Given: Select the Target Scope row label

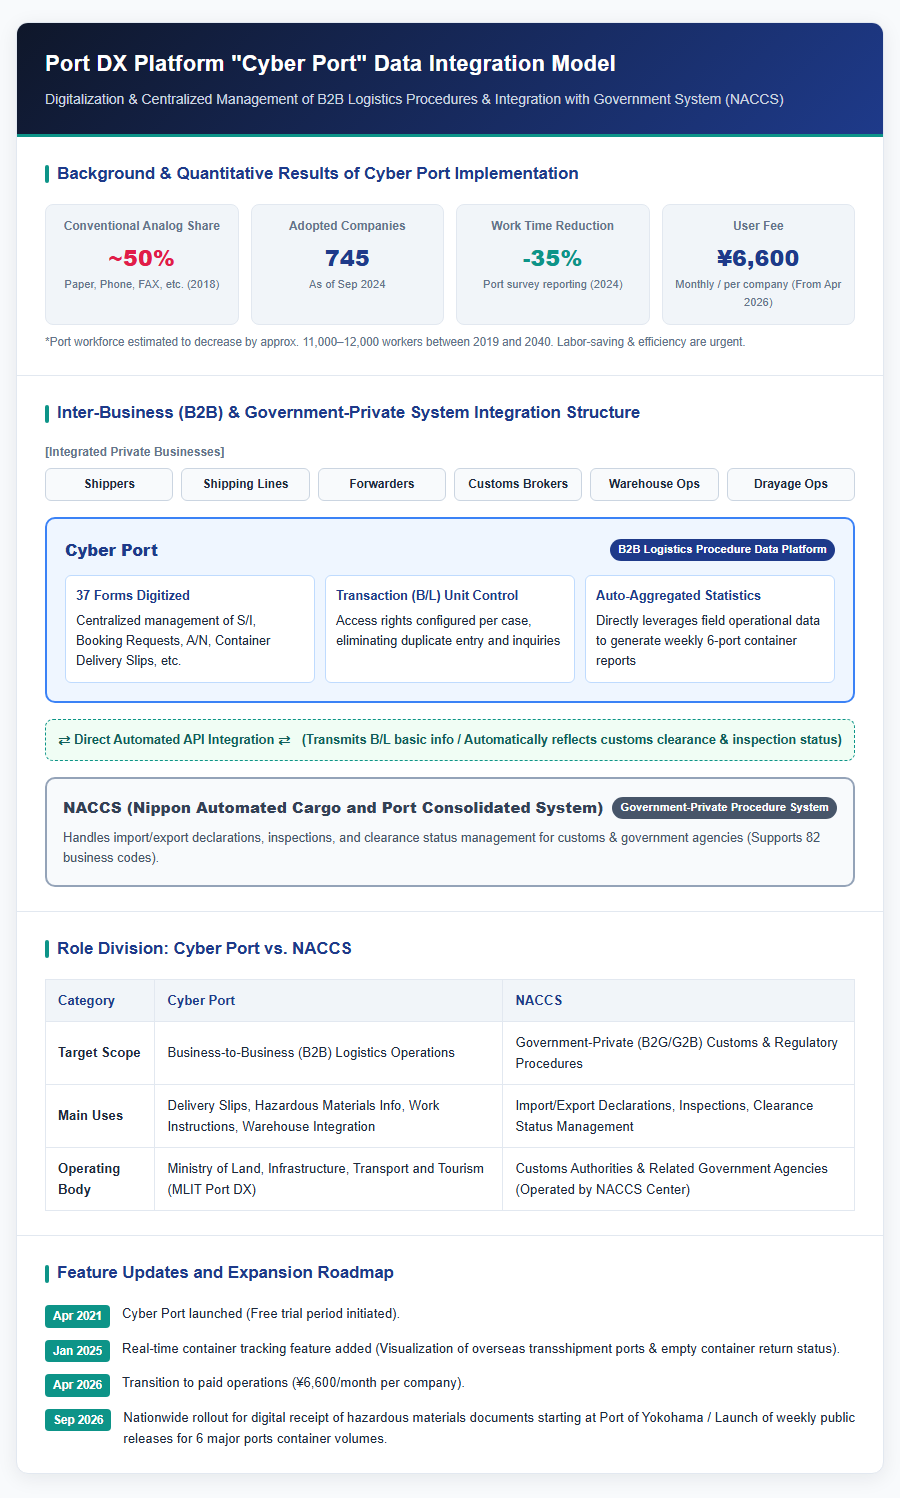Looking at the screenshot, I should tap(99, 1052).
